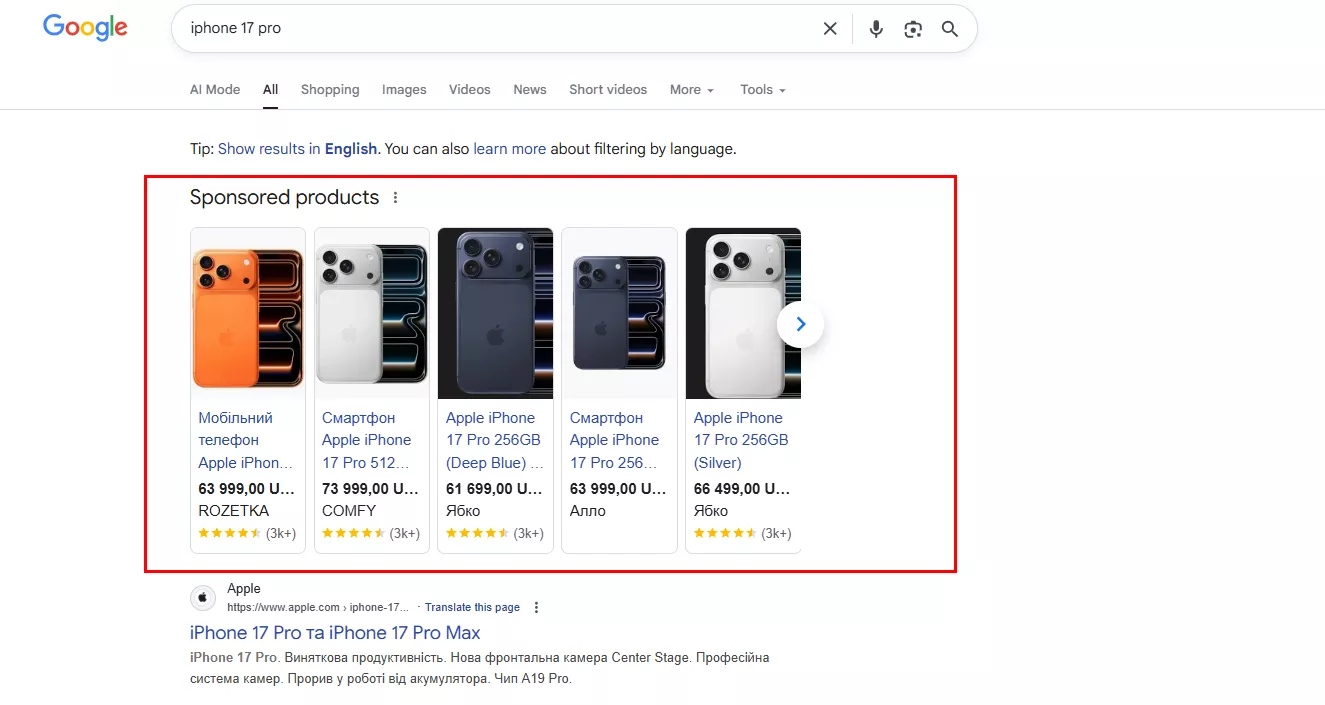The width and height of the screenshot is (1325, 705).
Task: Open the three-dot menu beside the Apple result
Action: click(536, 607)
